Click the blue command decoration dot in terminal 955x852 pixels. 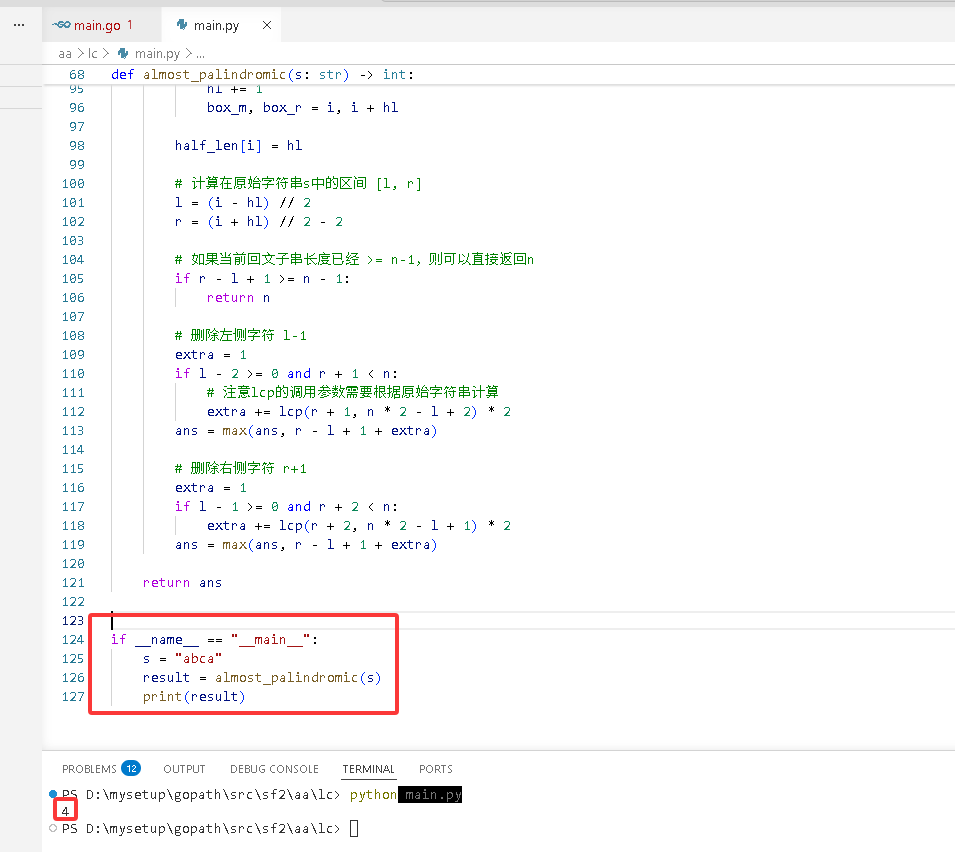pos(53,794)
